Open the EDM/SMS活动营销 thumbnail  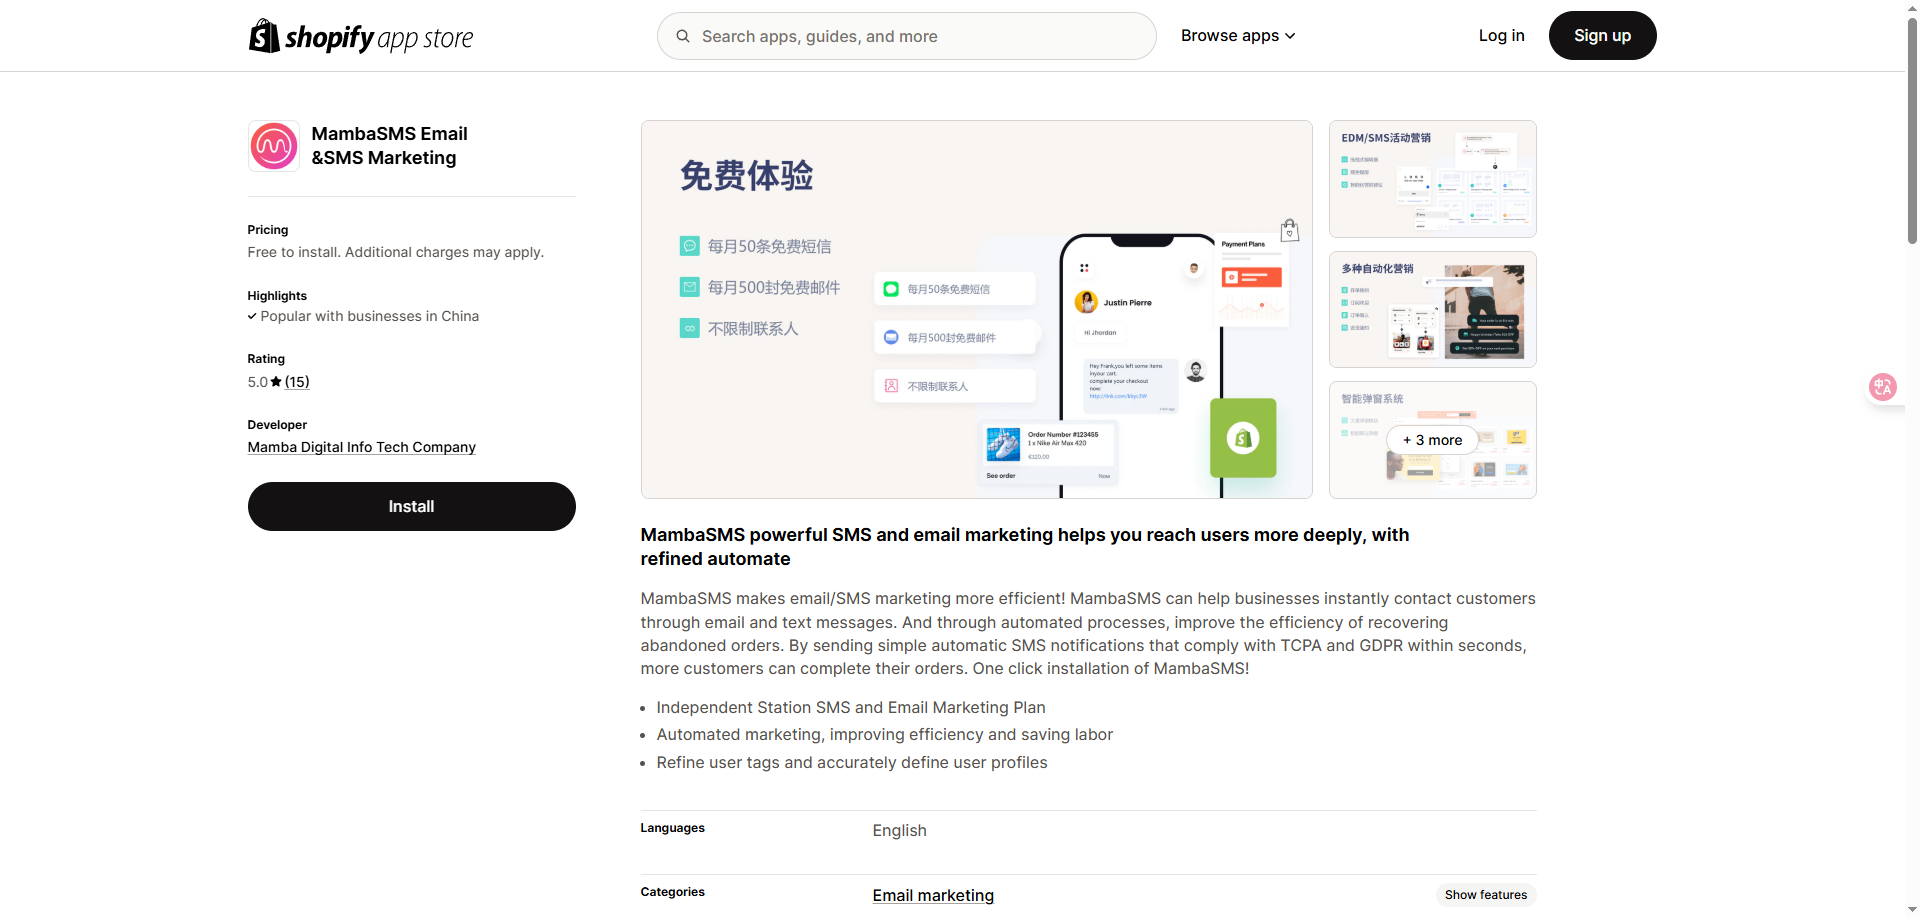pyautogui.click(x=1432, y=179)
